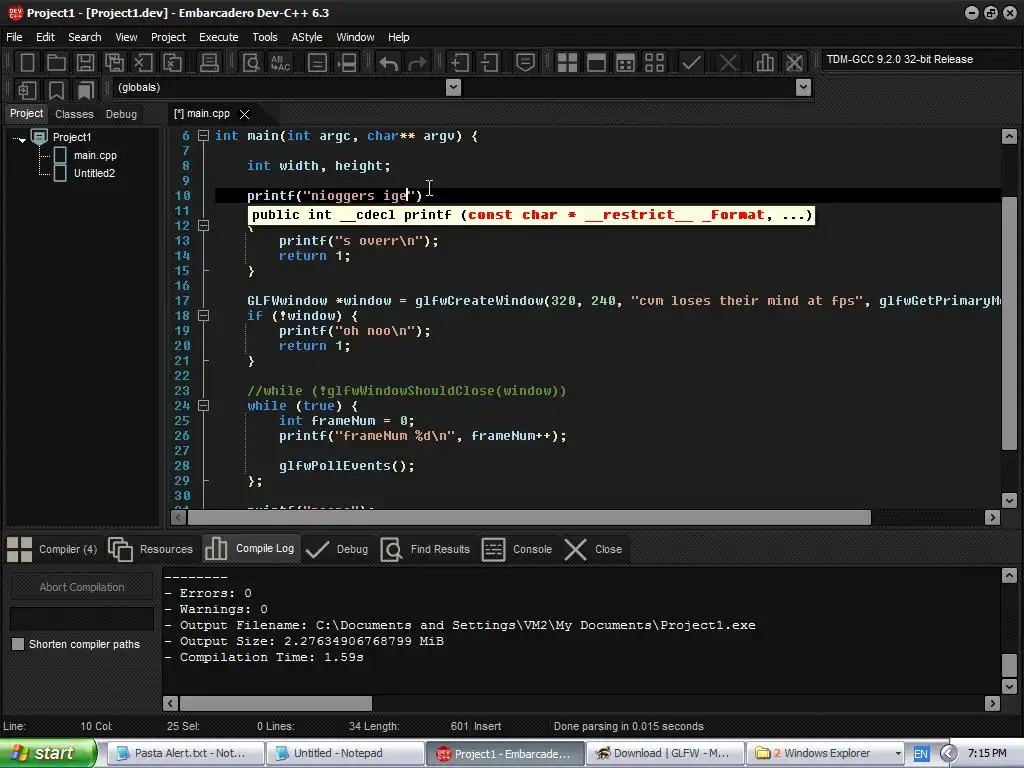The height and width of the screenshot is (768, 1024).
Task: Click the Windows start button
Action: coord(48,753)
